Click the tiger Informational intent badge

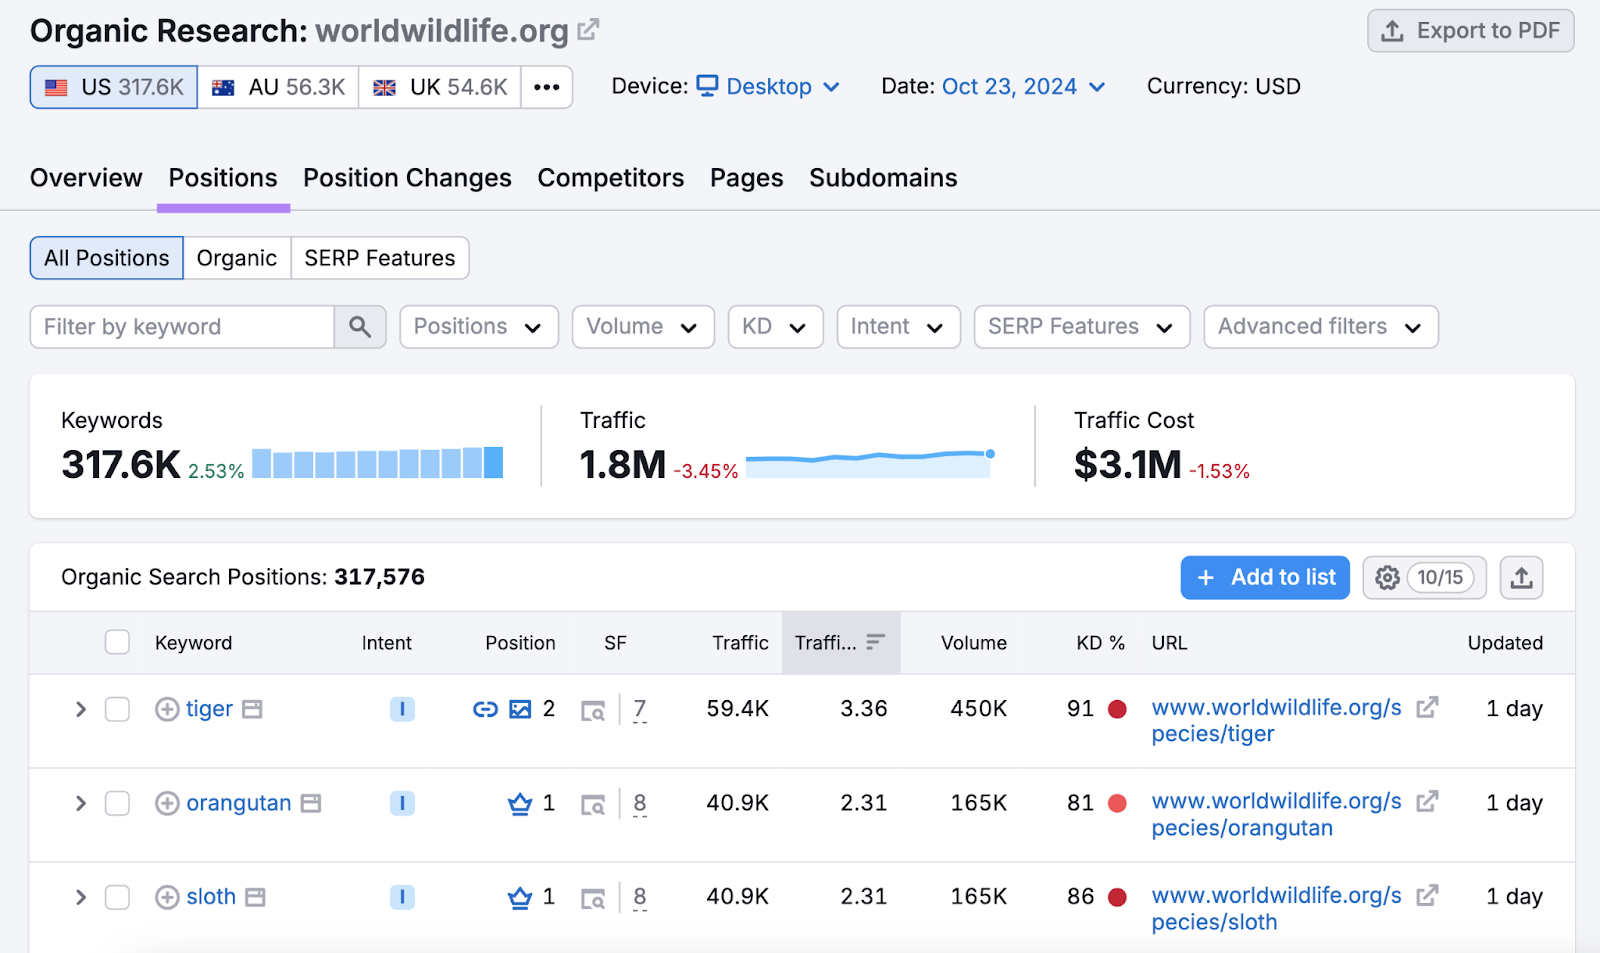tap(402, 709)
